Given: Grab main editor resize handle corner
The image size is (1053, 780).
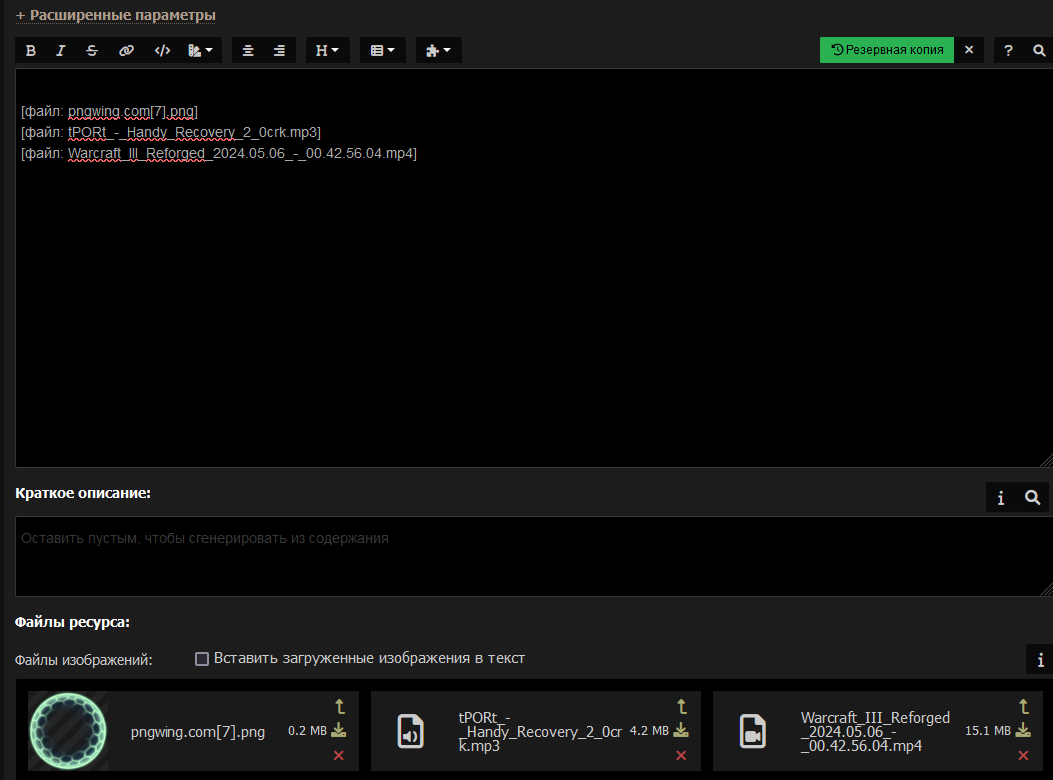Looking at the screenshot, I should coord(1046,460).
